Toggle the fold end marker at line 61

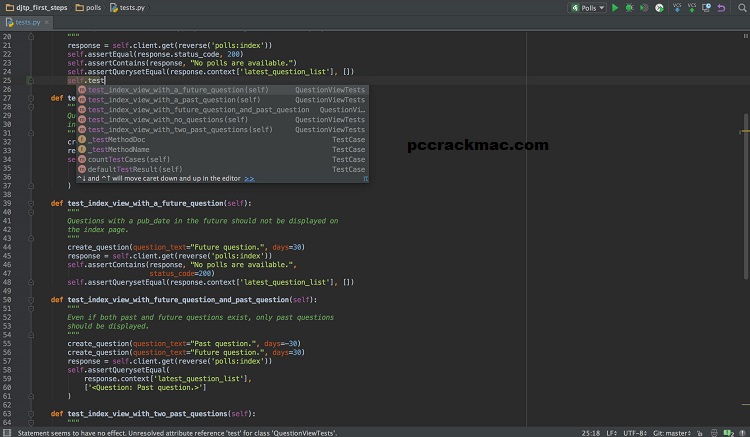pyautogui.click(x=31, y=396)
